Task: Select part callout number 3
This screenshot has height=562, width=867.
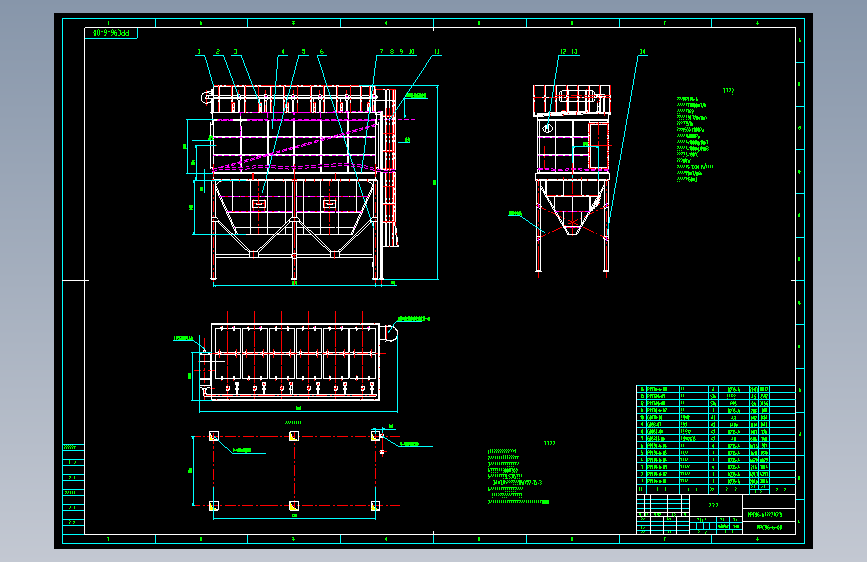Action: (236, 51)
